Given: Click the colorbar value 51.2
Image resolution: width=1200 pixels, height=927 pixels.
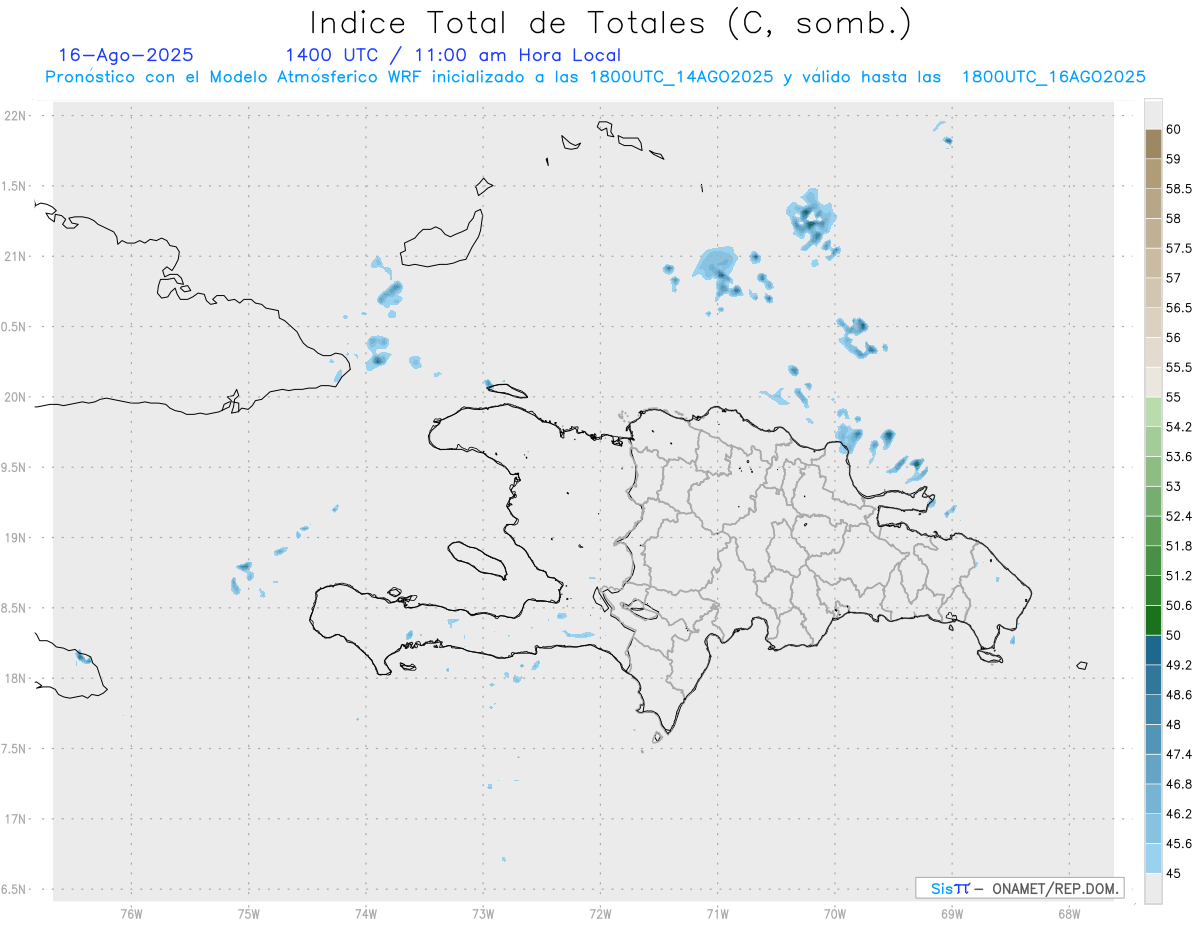Looking at the screenshot, I should pos(1178,576).
